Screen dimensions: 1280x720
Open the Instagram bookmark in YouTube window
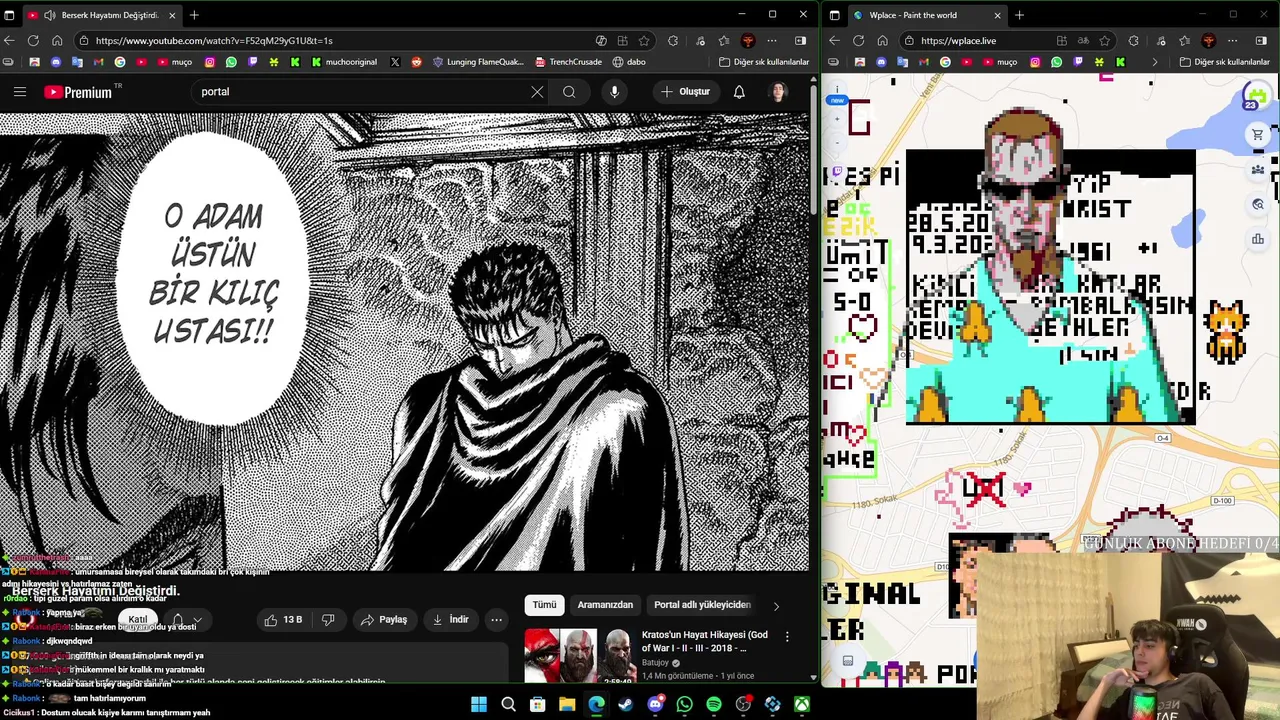[209, 62]
